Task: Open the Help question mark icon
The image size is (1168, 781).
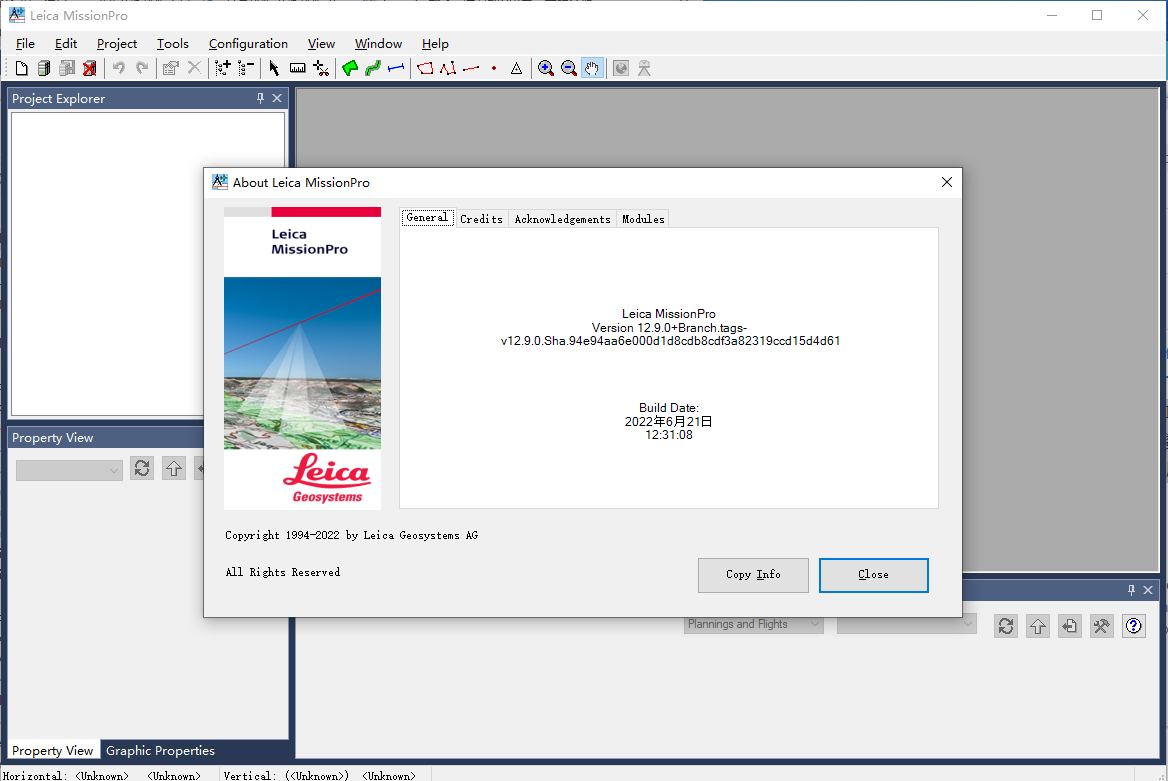Action: tap(1133, 625)
